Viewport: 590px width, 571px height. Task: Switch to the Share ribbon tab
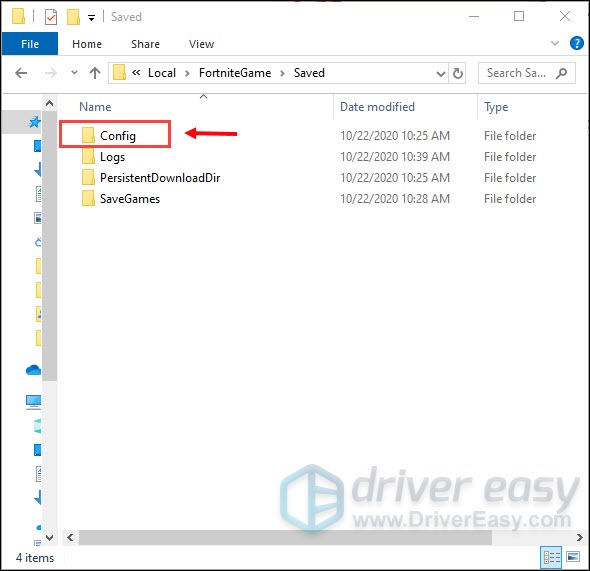(145, 44)
